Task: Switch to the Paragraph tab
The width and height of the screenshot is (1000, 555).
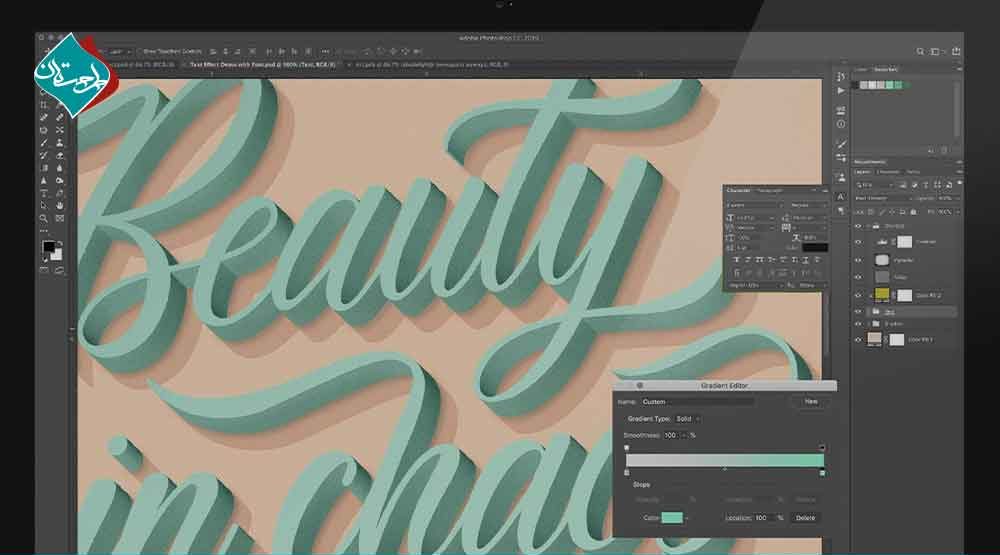Action: coord(770,191)
